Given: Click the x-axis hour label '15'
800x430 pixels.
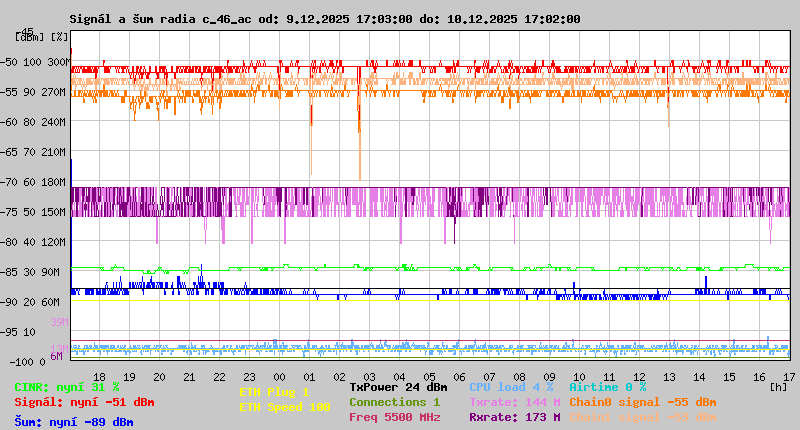Looking at the screenshot, I should click(729, 377).
